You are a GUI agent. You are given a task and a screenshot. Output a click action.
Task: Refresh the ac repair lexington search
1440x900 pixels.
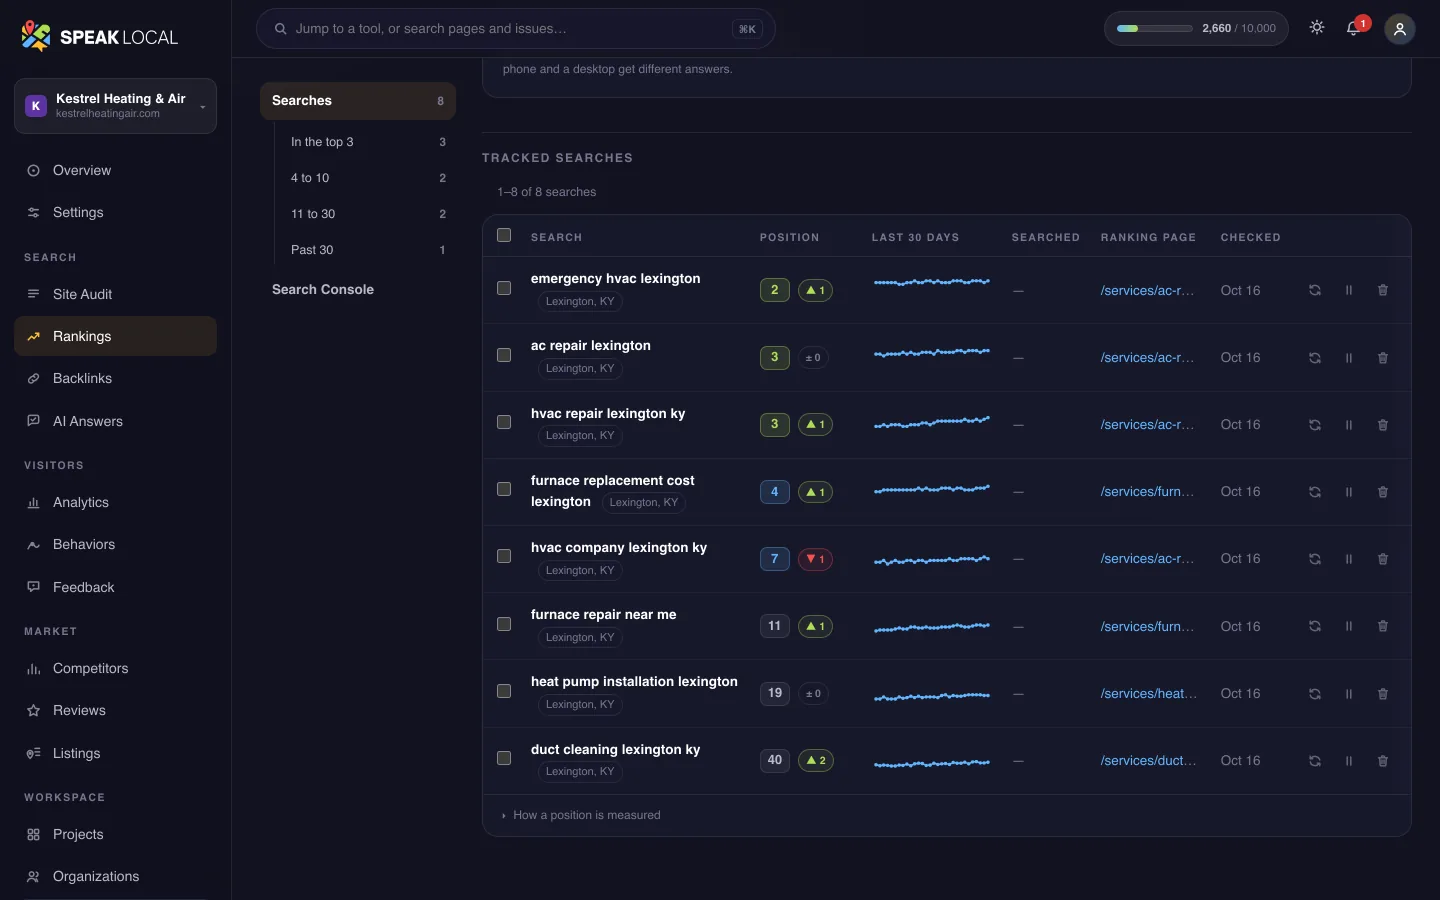(1315, 357)
